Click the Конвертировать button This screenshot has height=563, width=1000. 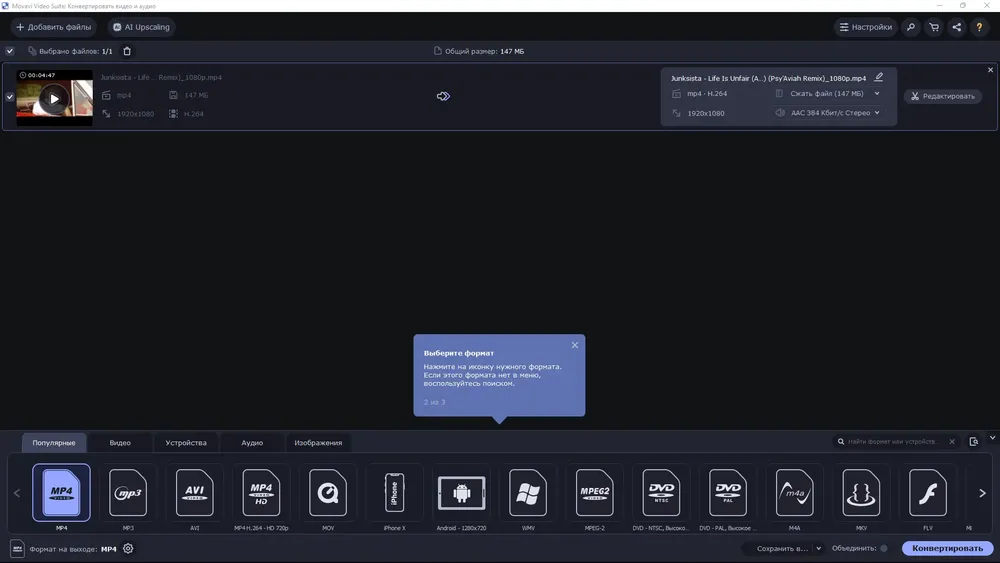(x=947, y=548)
